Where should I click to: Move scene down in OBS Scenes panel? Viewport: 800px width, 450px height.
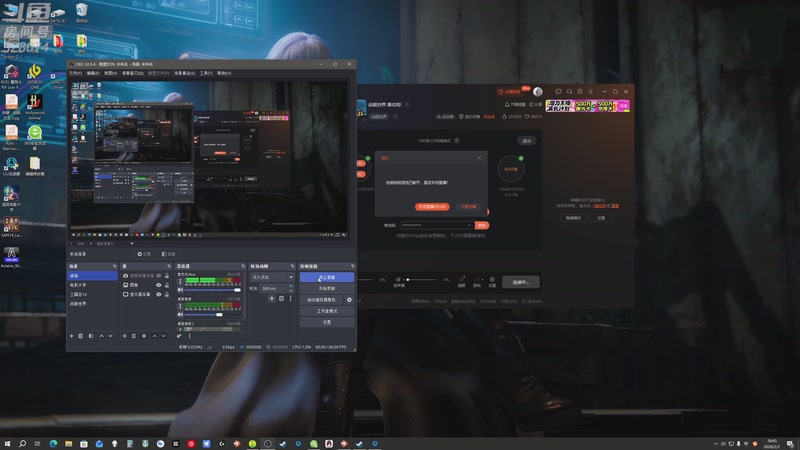point(110,336)
